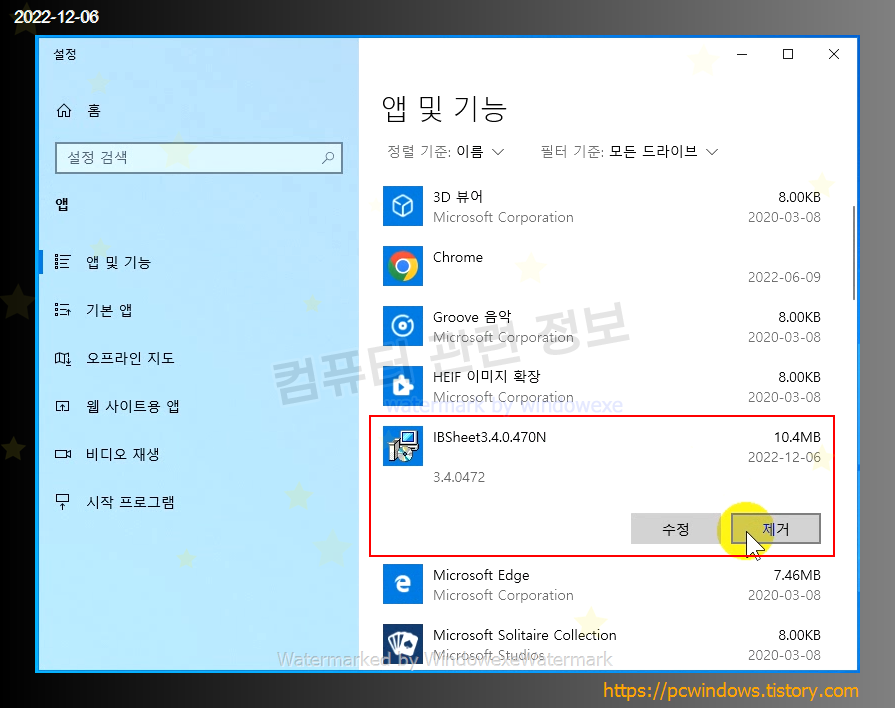Click the 제거 button to uninstall IBSheet
Image resolution: width=895 pixels, height=708 pixels.
tap(776, 529)
